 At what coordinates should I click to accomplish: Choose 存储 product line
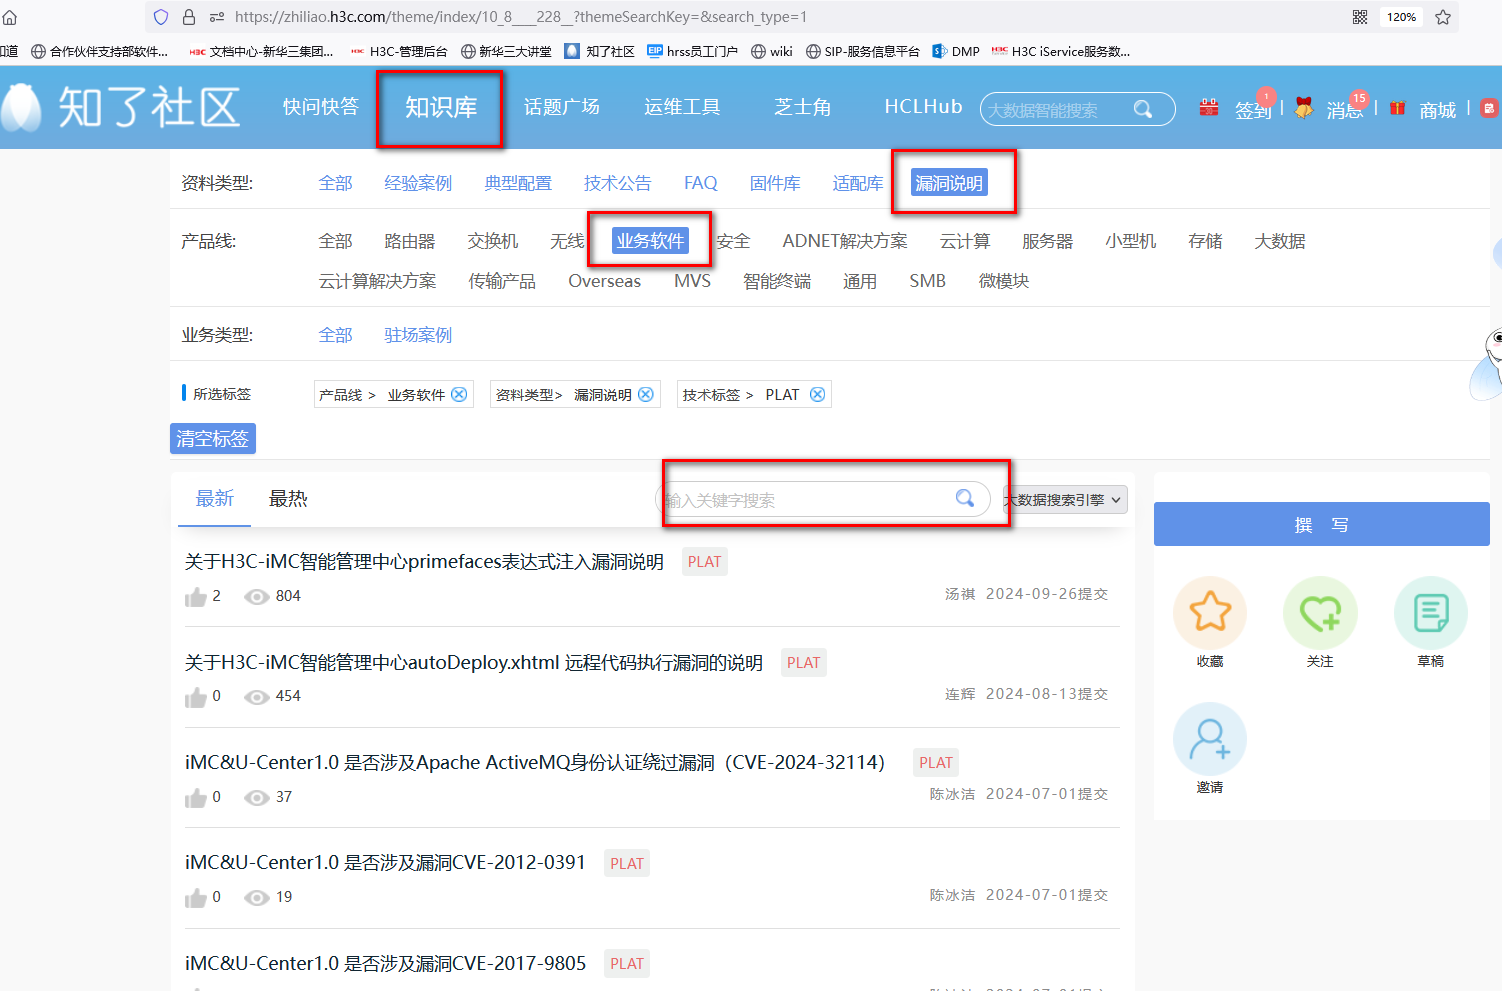tap(1205, 241)
